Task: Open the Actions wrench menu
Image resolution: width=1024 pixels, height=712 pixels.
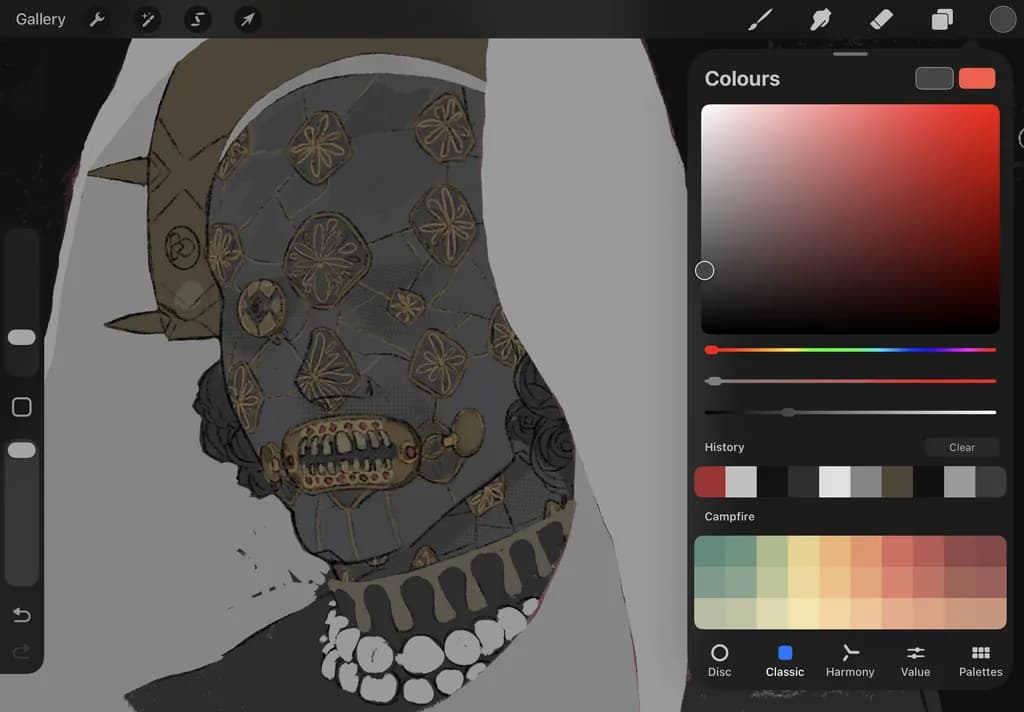Action: [97, 20]
